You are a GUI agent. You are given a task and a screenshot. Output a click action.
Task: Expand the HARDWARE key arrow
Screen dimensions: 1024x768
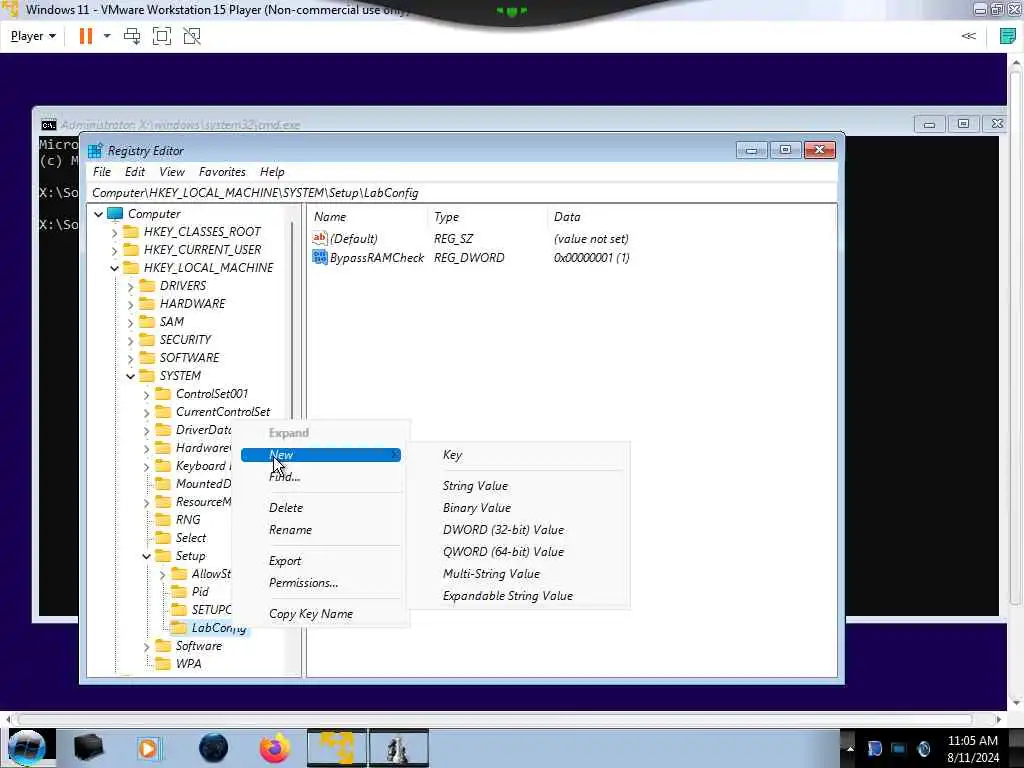point(131,304)
